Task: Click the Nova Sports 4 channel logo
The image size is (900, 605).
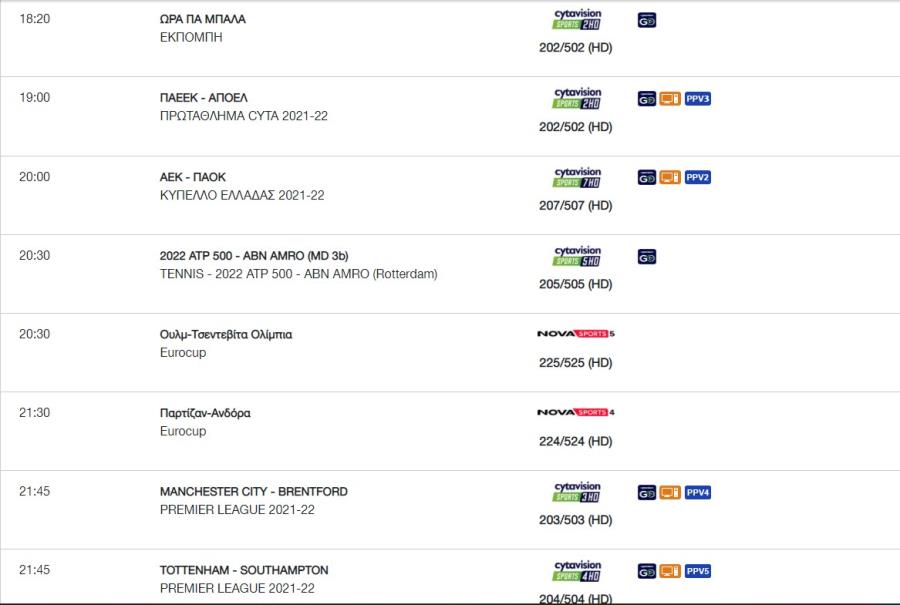Action: coord(576,412)
